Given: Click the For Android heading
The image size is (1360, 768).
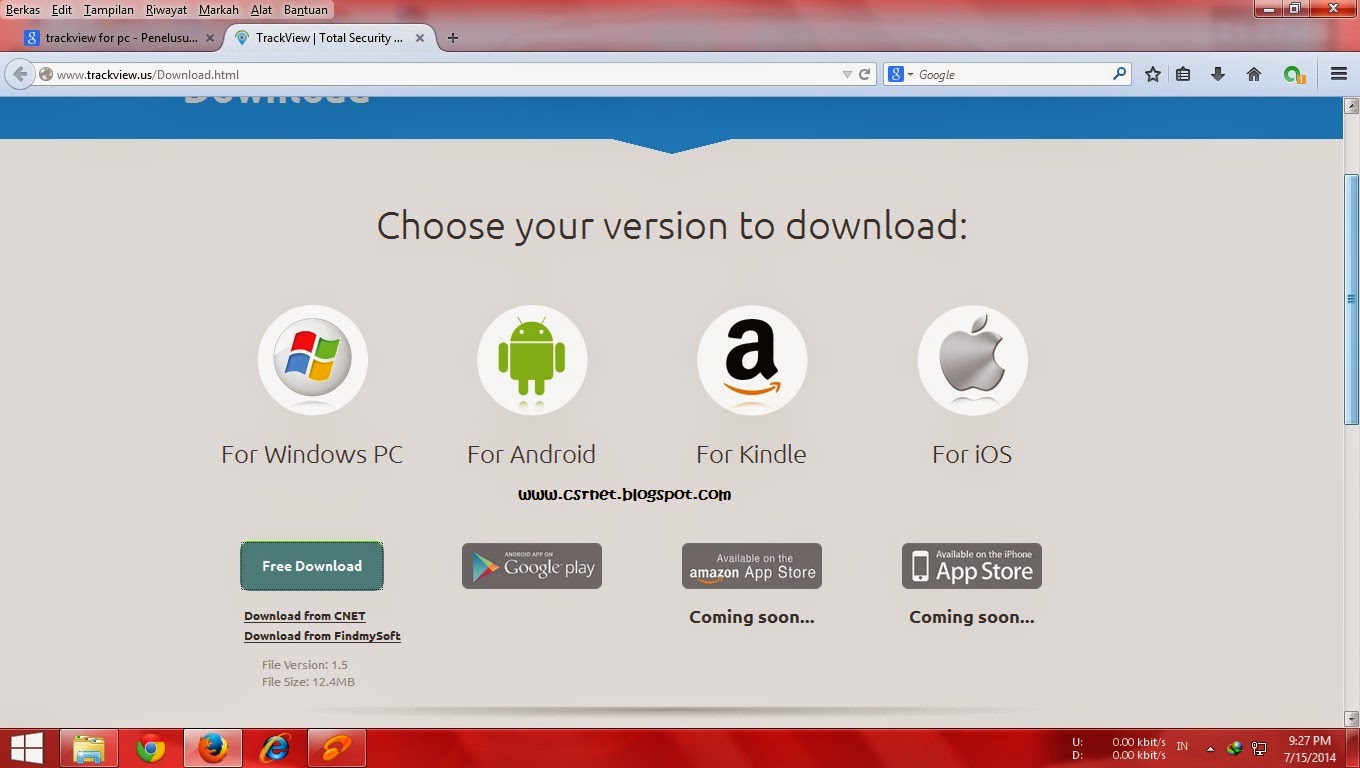Looking at the screenshot, I should 531,454.
